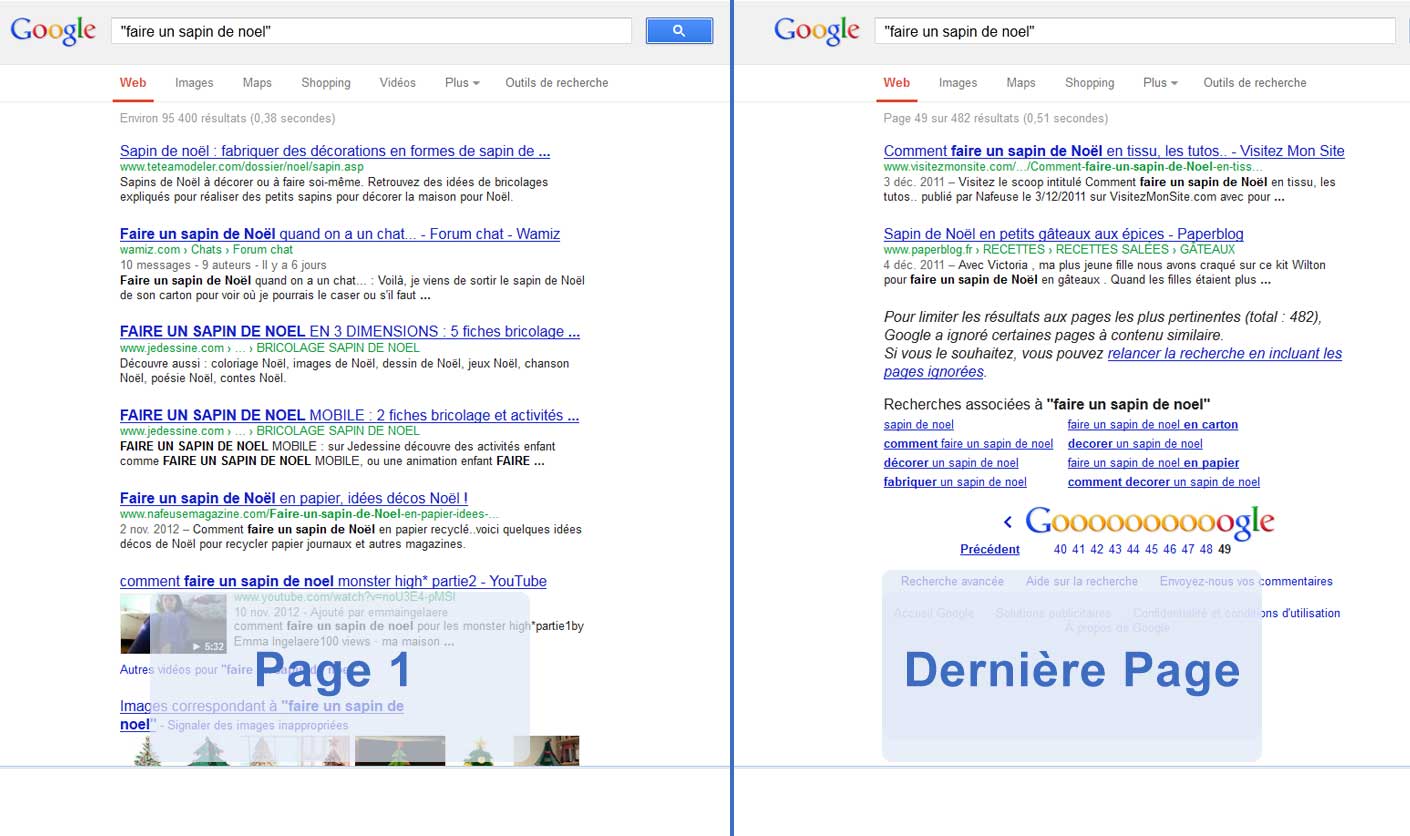Click the 'Environ 95 400 résultats' count text
The height and width of the screenshot is (836, 1410).
tap(227, 118)
